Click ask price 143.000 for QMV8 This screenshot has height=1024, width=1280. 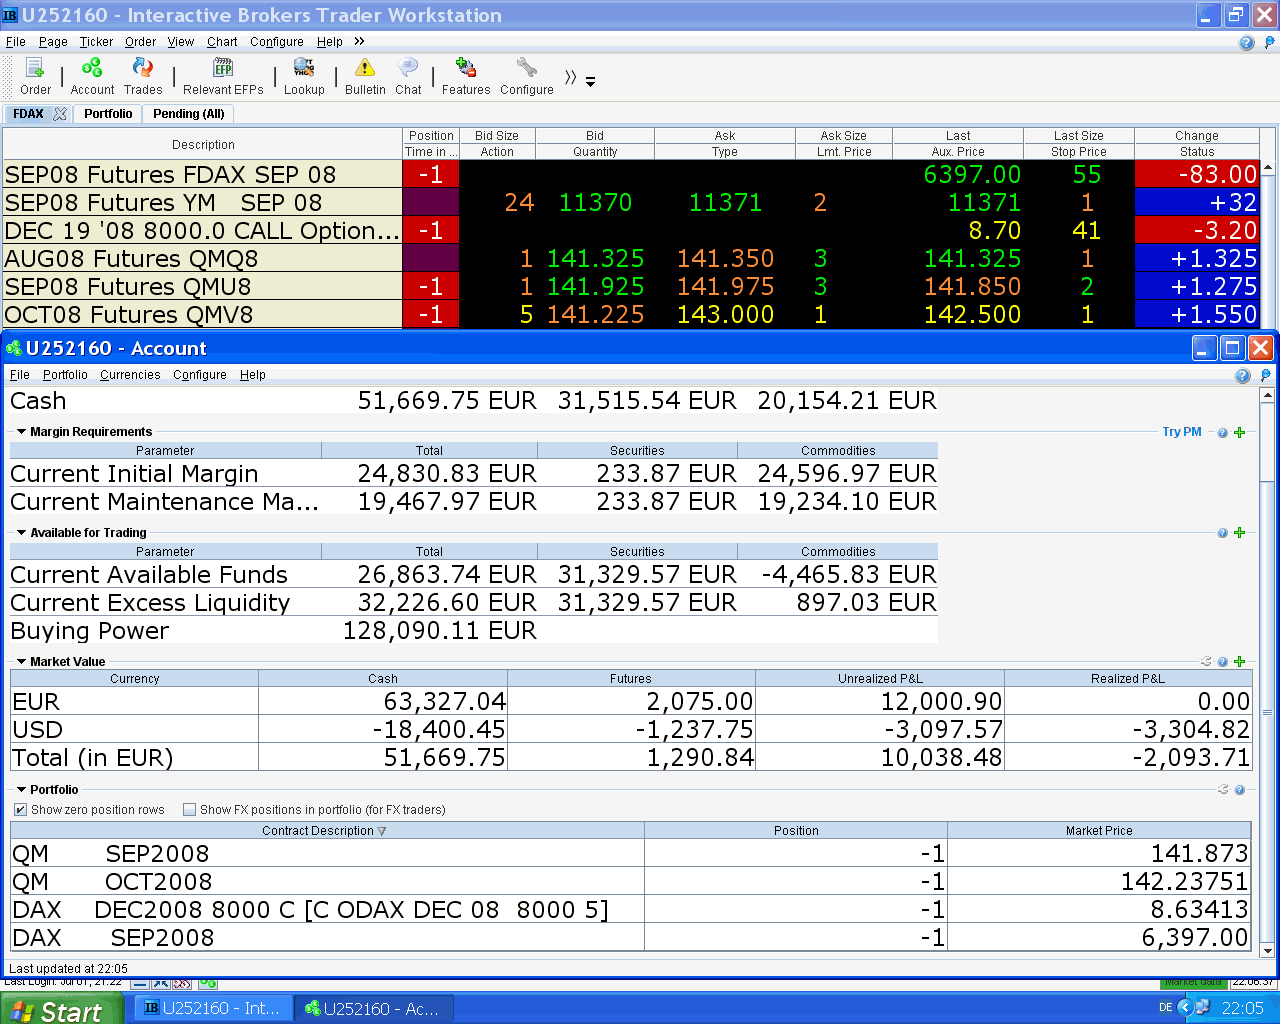tap(725, 314)
